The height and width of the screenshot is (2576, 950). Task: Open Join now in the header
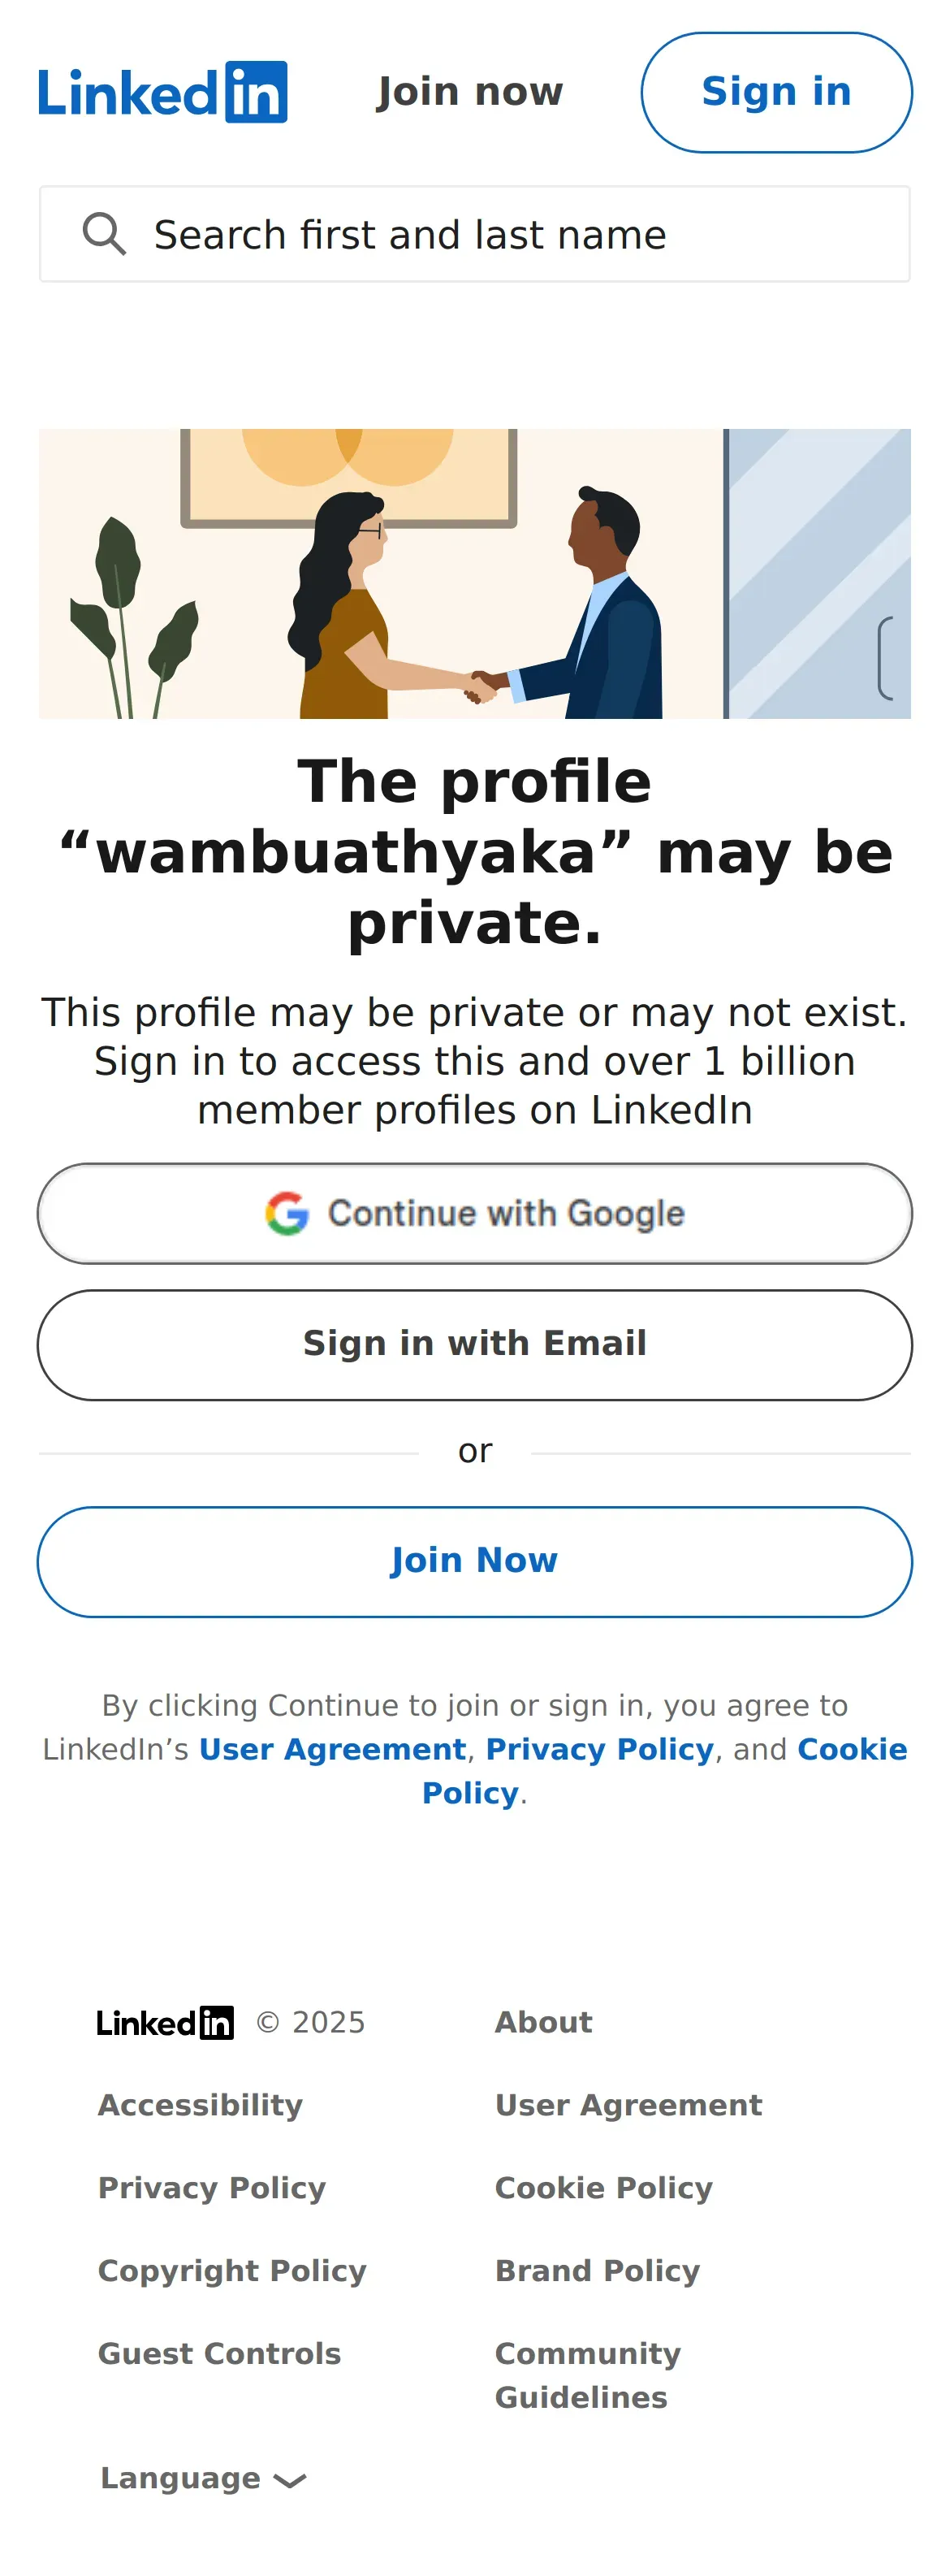click(470, 92)
